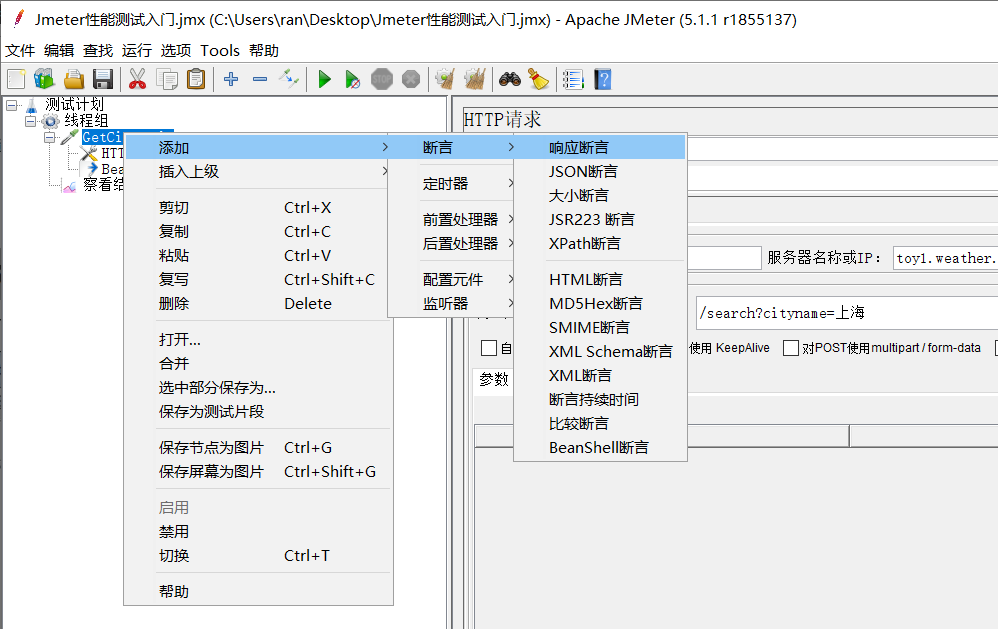Click the Expand all plus icon

(x=231, y=80)
